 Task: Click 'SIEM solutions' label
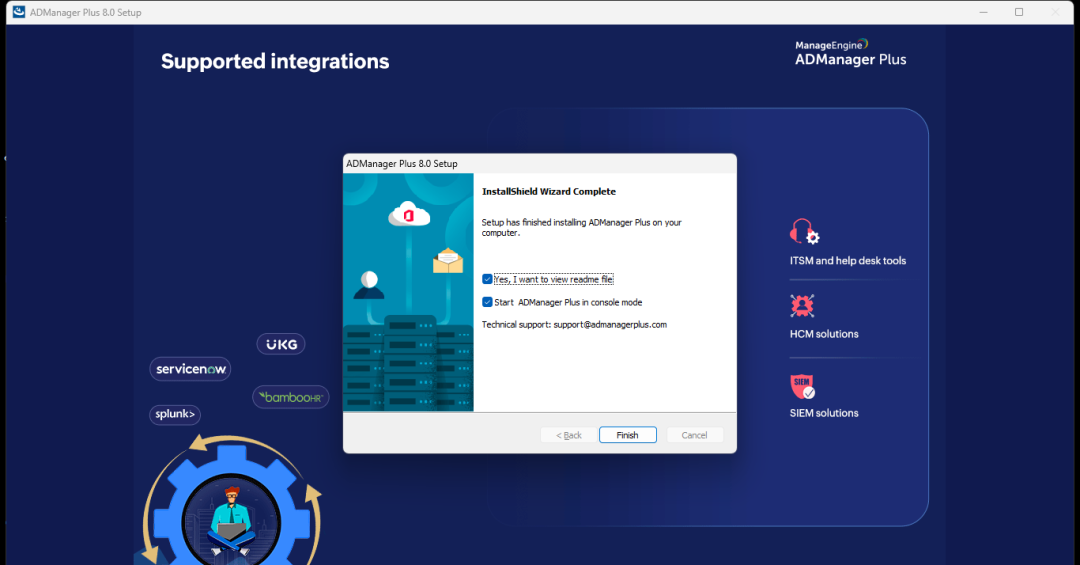pyautogui.click(x=824, y=413)
